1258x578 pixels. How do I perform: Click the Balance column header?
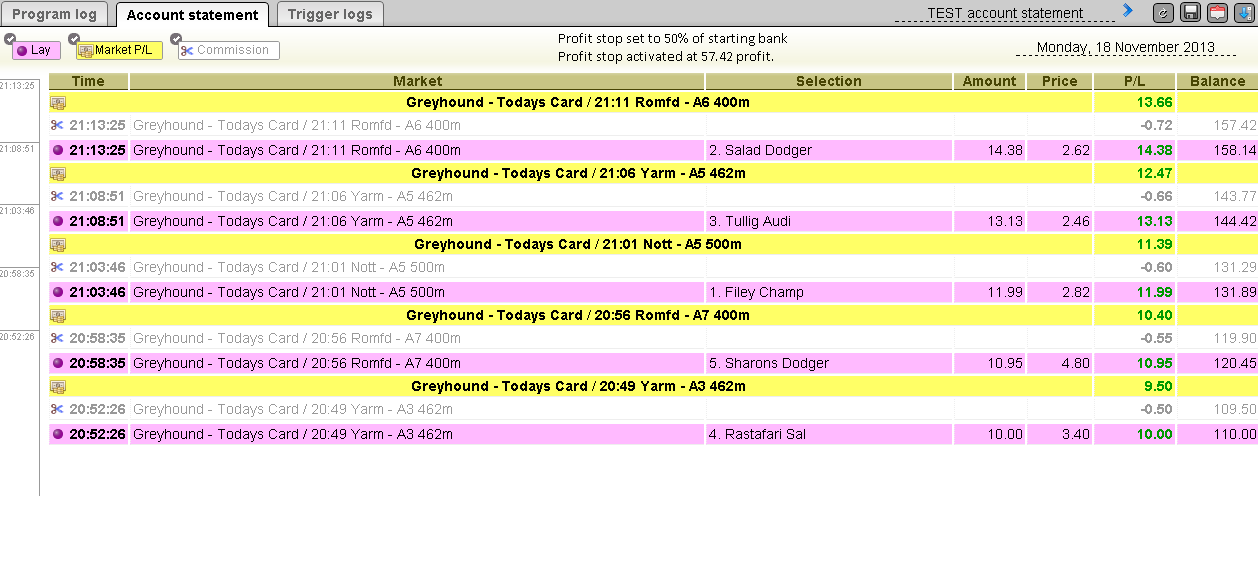[1216, 81]
